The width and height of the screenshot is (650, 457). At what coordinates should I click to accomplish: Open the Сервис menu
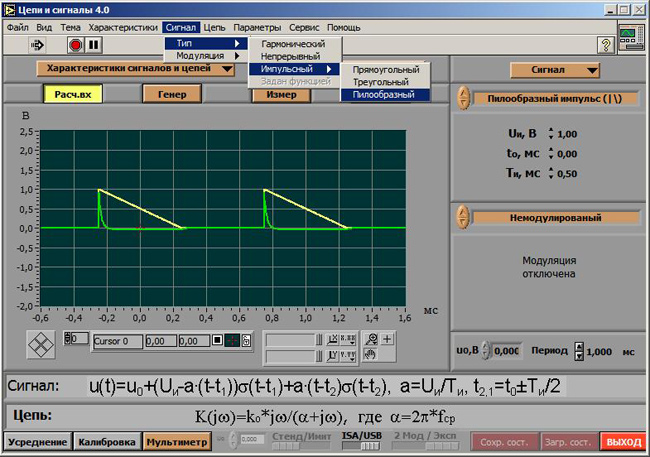(304, 28)
